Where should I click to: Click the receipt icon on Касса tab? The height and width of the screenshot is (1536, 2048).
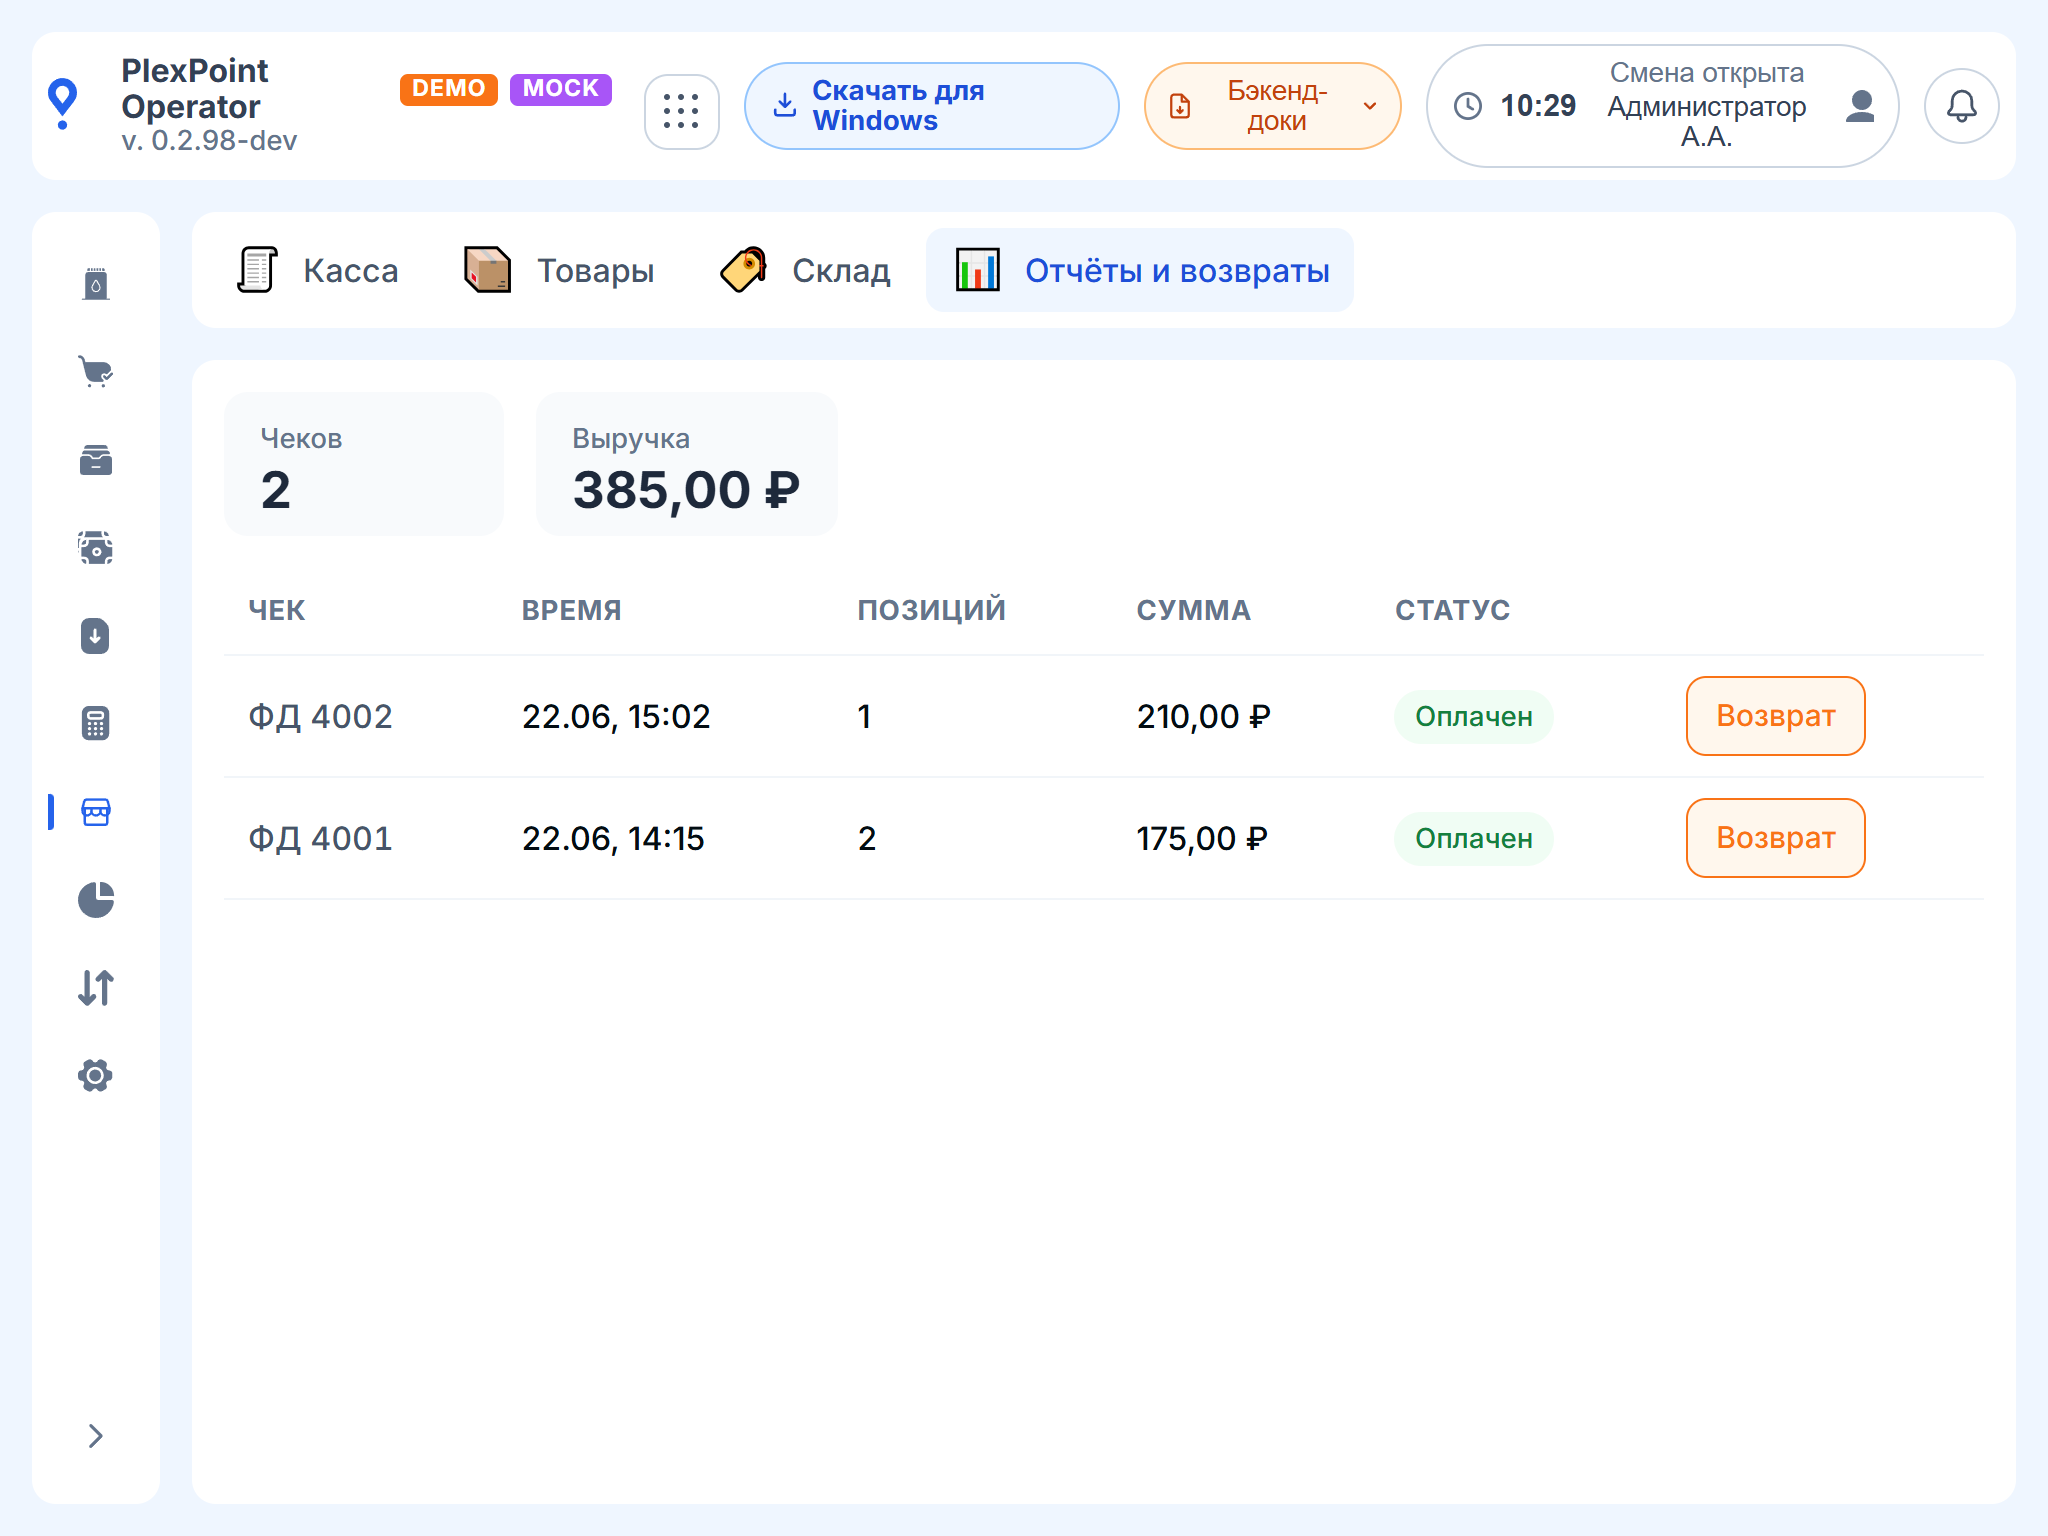click(257, 270)
